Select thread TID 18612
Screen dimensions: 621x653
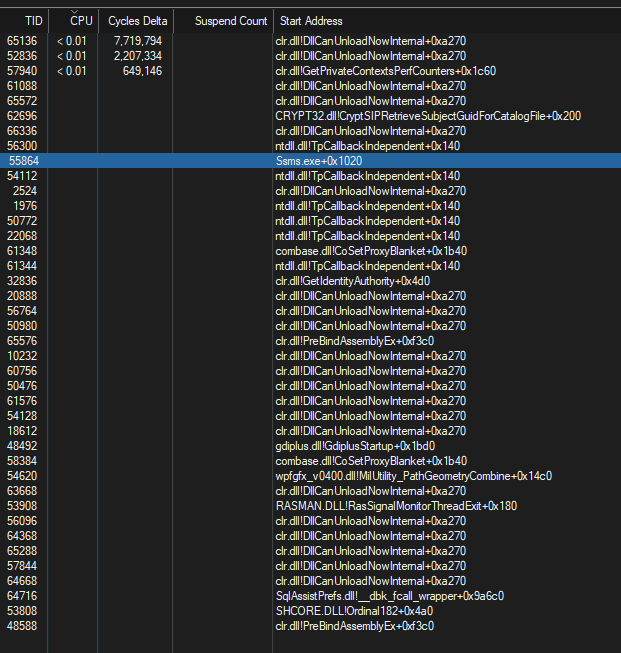310,431
